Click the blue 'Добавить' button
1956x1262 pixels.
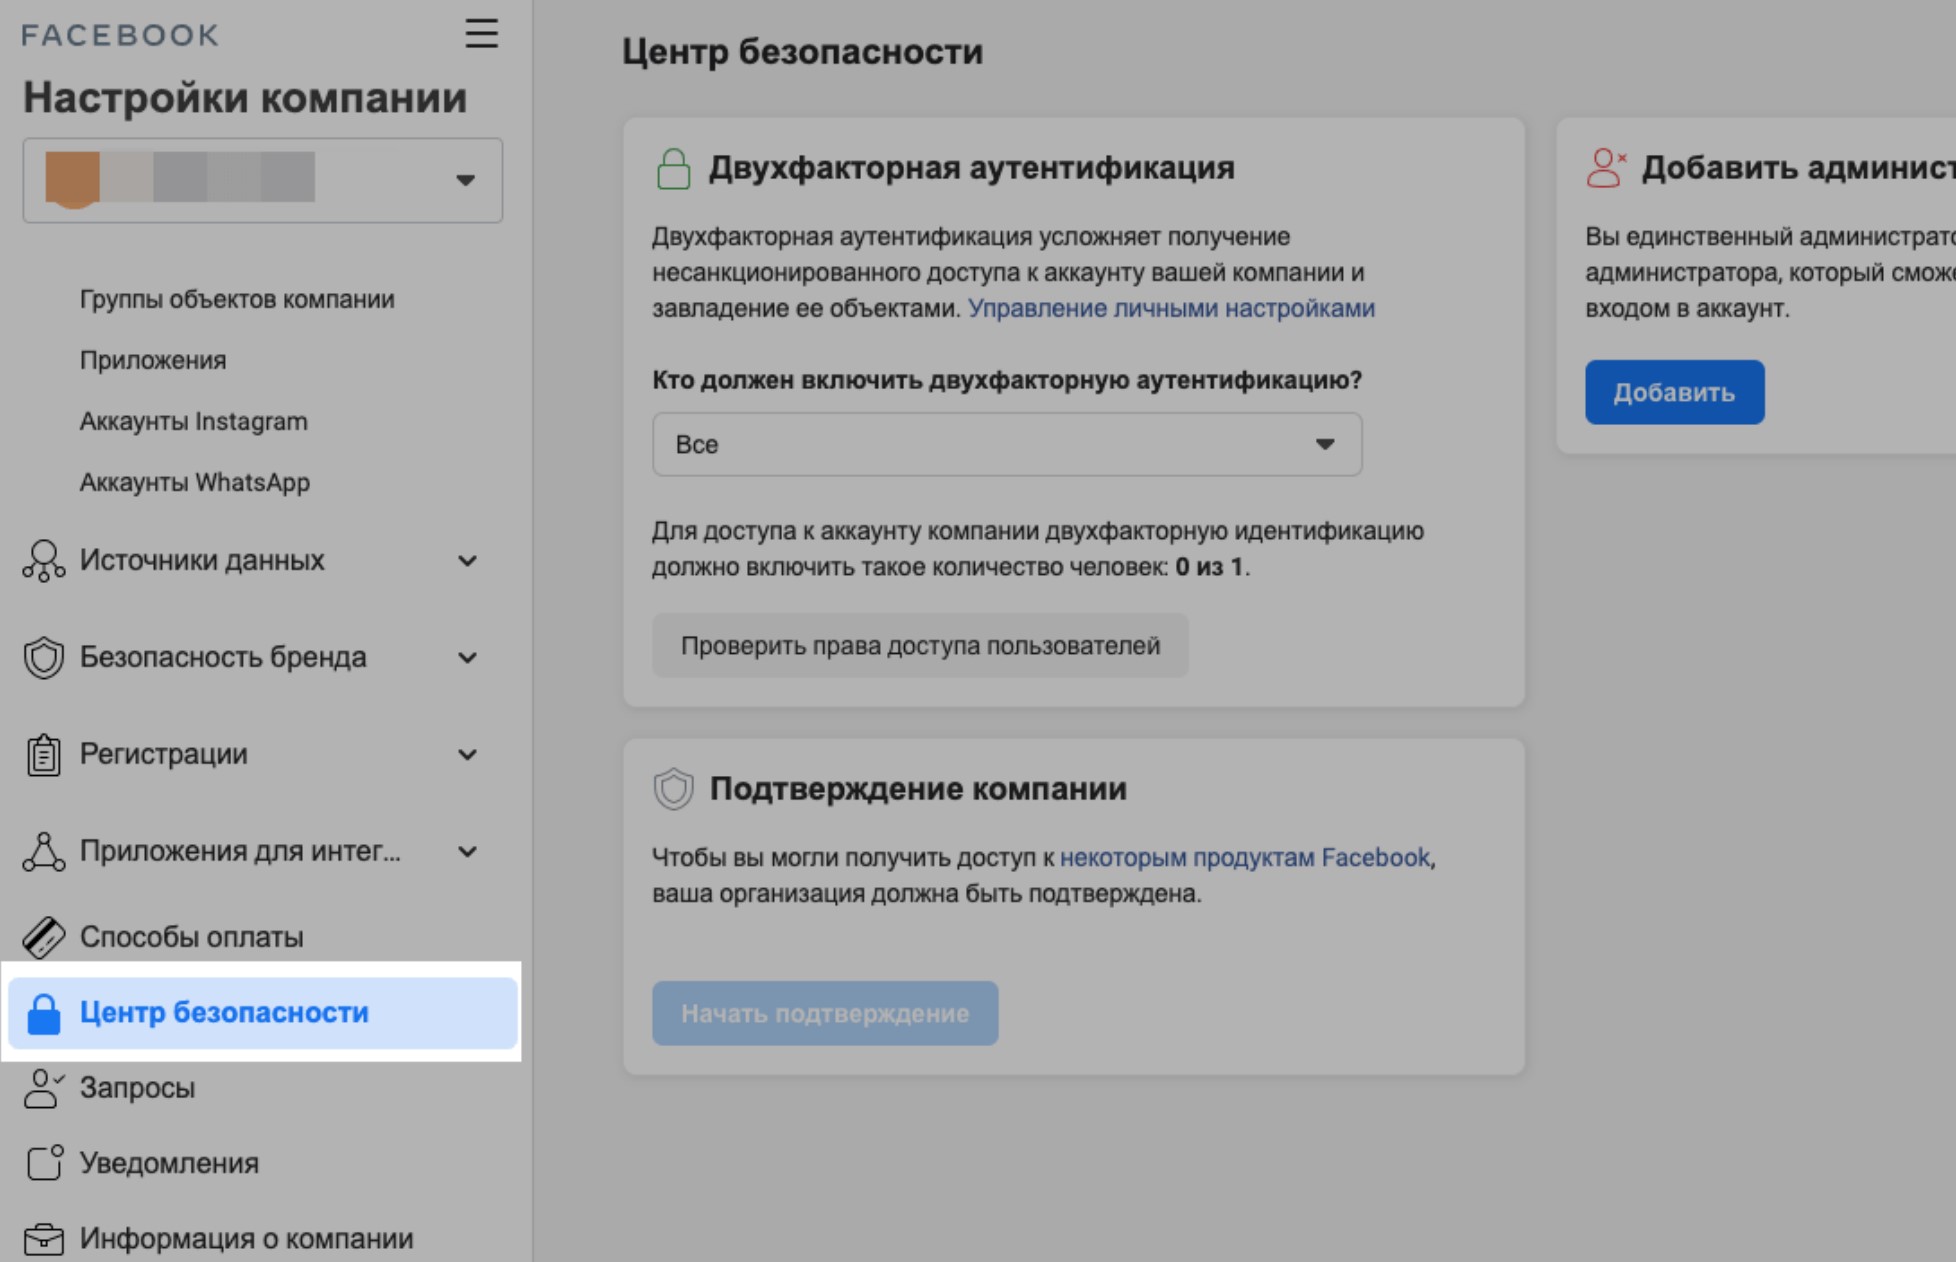tap(1674, 392)
